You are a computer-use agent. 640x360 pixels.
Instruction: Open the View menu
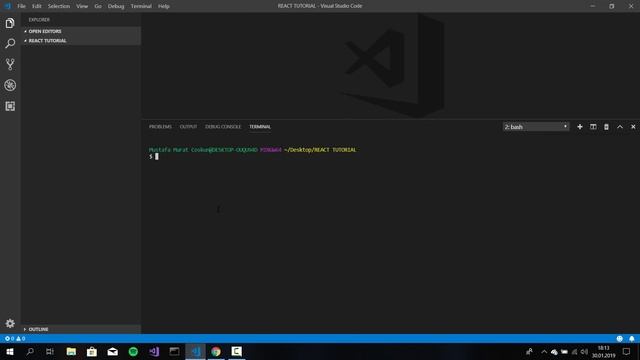pyautogui.click(x=82, y=6)
